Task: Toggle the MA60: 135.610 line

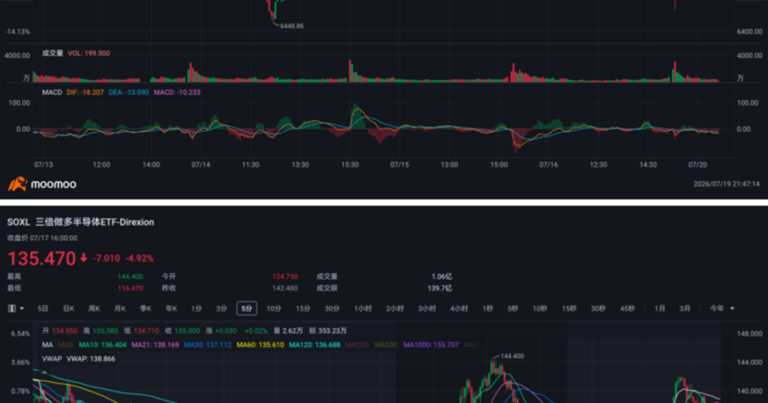Action: click(x=260, y=345)
